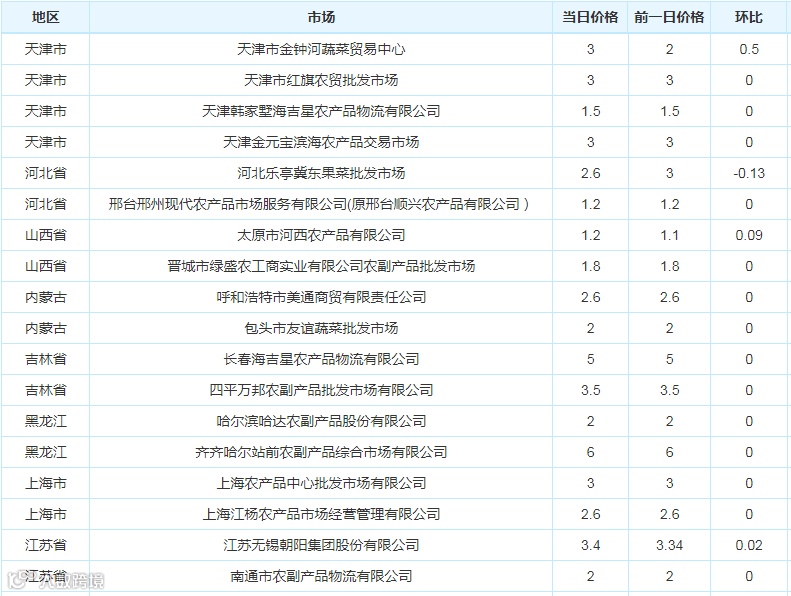791x596 pixels.
Task: Click 当日价格 6 in 齐齐哈尔 row
Action: pos(590,452)
